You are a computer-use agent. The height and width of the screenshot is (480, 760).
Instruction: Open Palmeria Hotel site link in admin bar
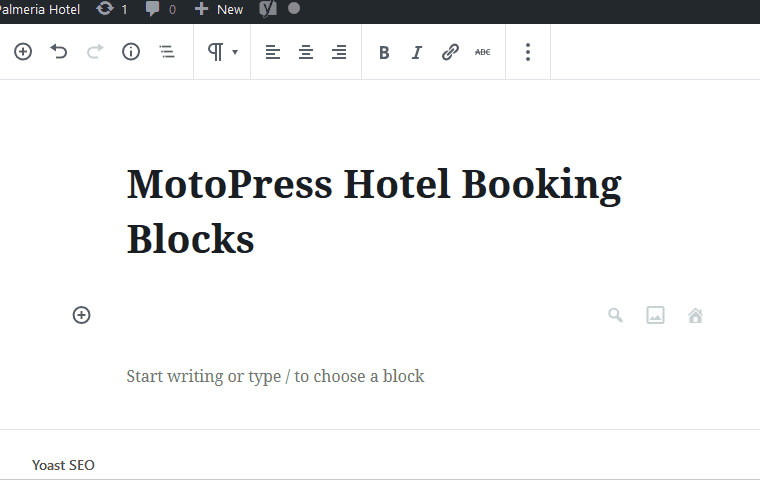coord(40,9)
